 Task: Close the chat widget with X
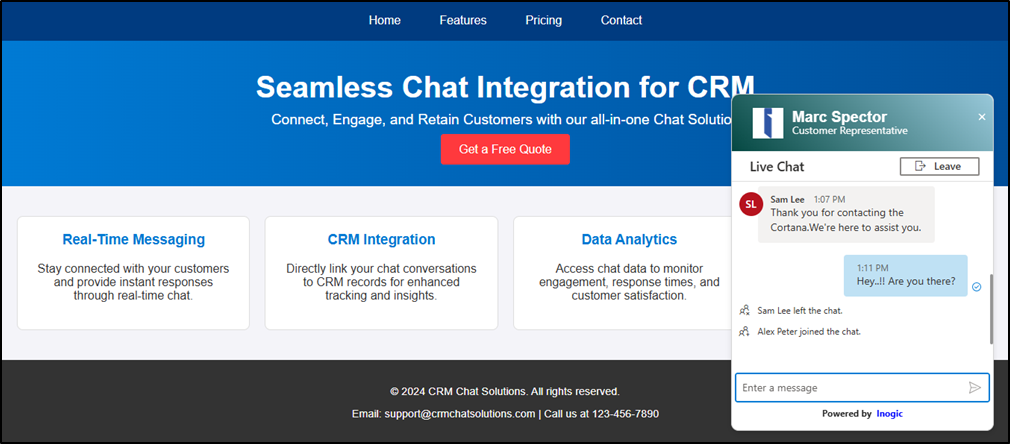(981, 117)
